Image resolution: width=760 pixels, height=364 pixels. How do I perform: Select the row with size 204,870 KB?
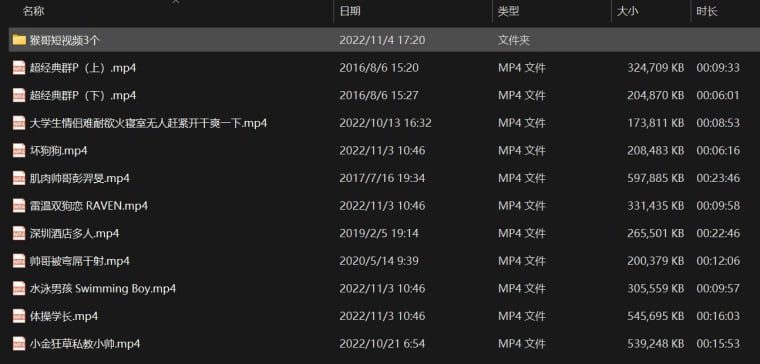coord(380,95)
